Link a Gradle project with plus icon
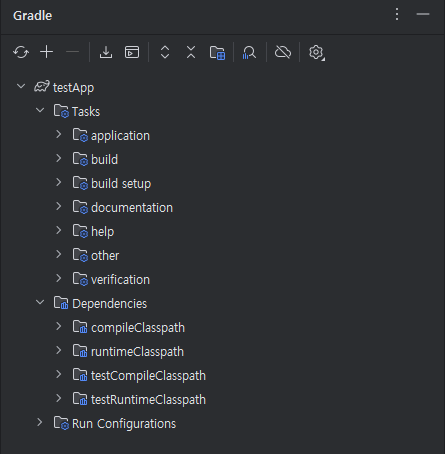Image resolution: width=445 pixels, height=454 pixels. click(47, 52)
